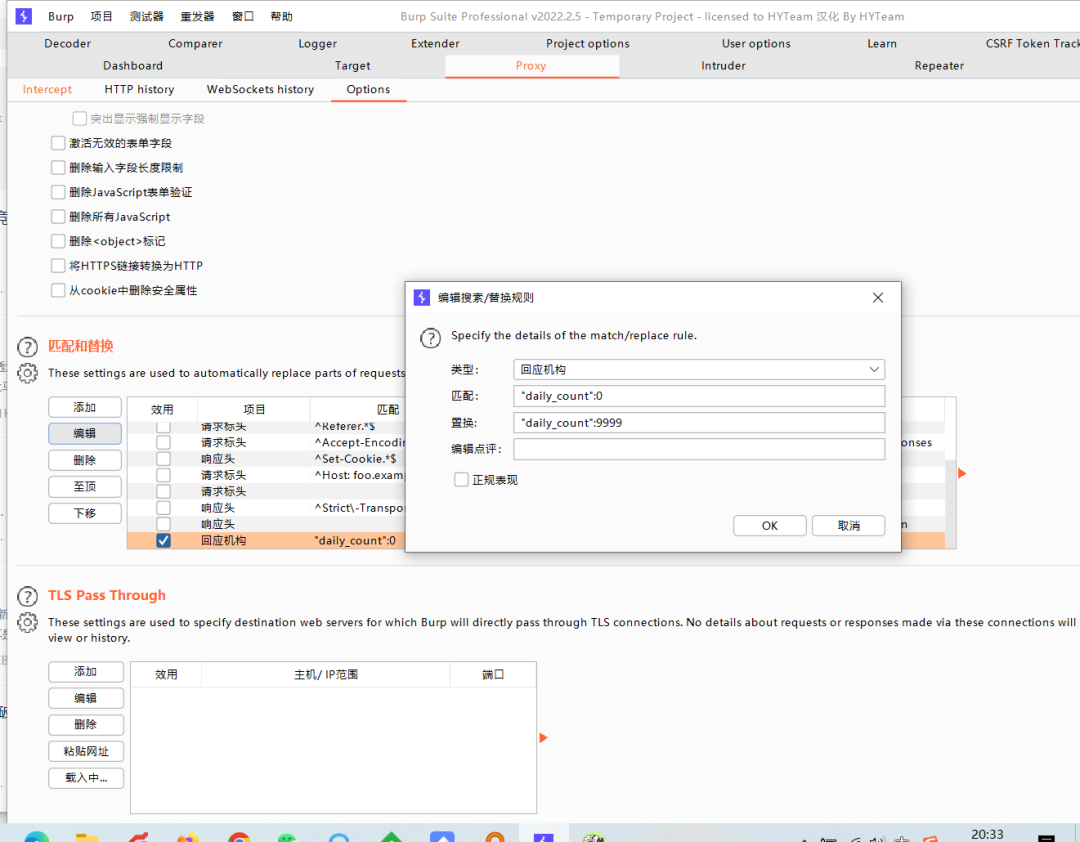Enable 删除JavaScript表单验证 checkbox
This screenshot has width=1080, height=842.
pos(58,192)
